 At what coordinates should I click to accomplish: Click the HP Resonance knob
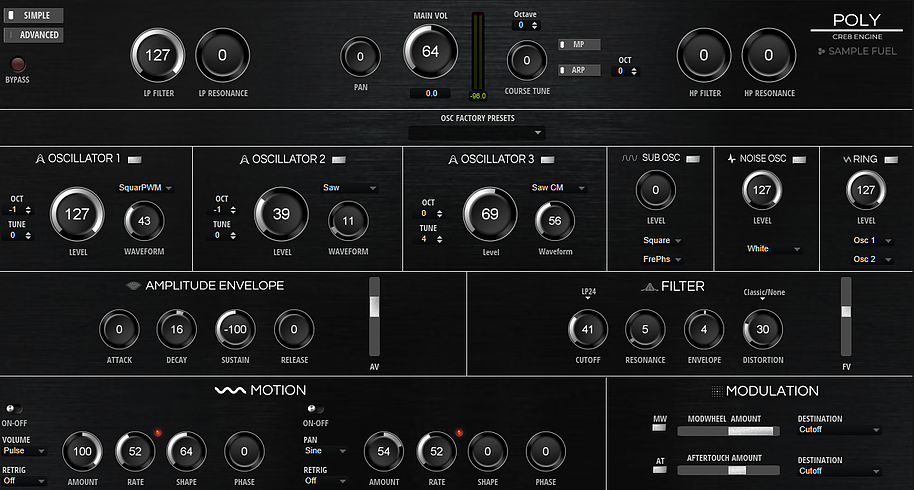(x=768, y=55)
